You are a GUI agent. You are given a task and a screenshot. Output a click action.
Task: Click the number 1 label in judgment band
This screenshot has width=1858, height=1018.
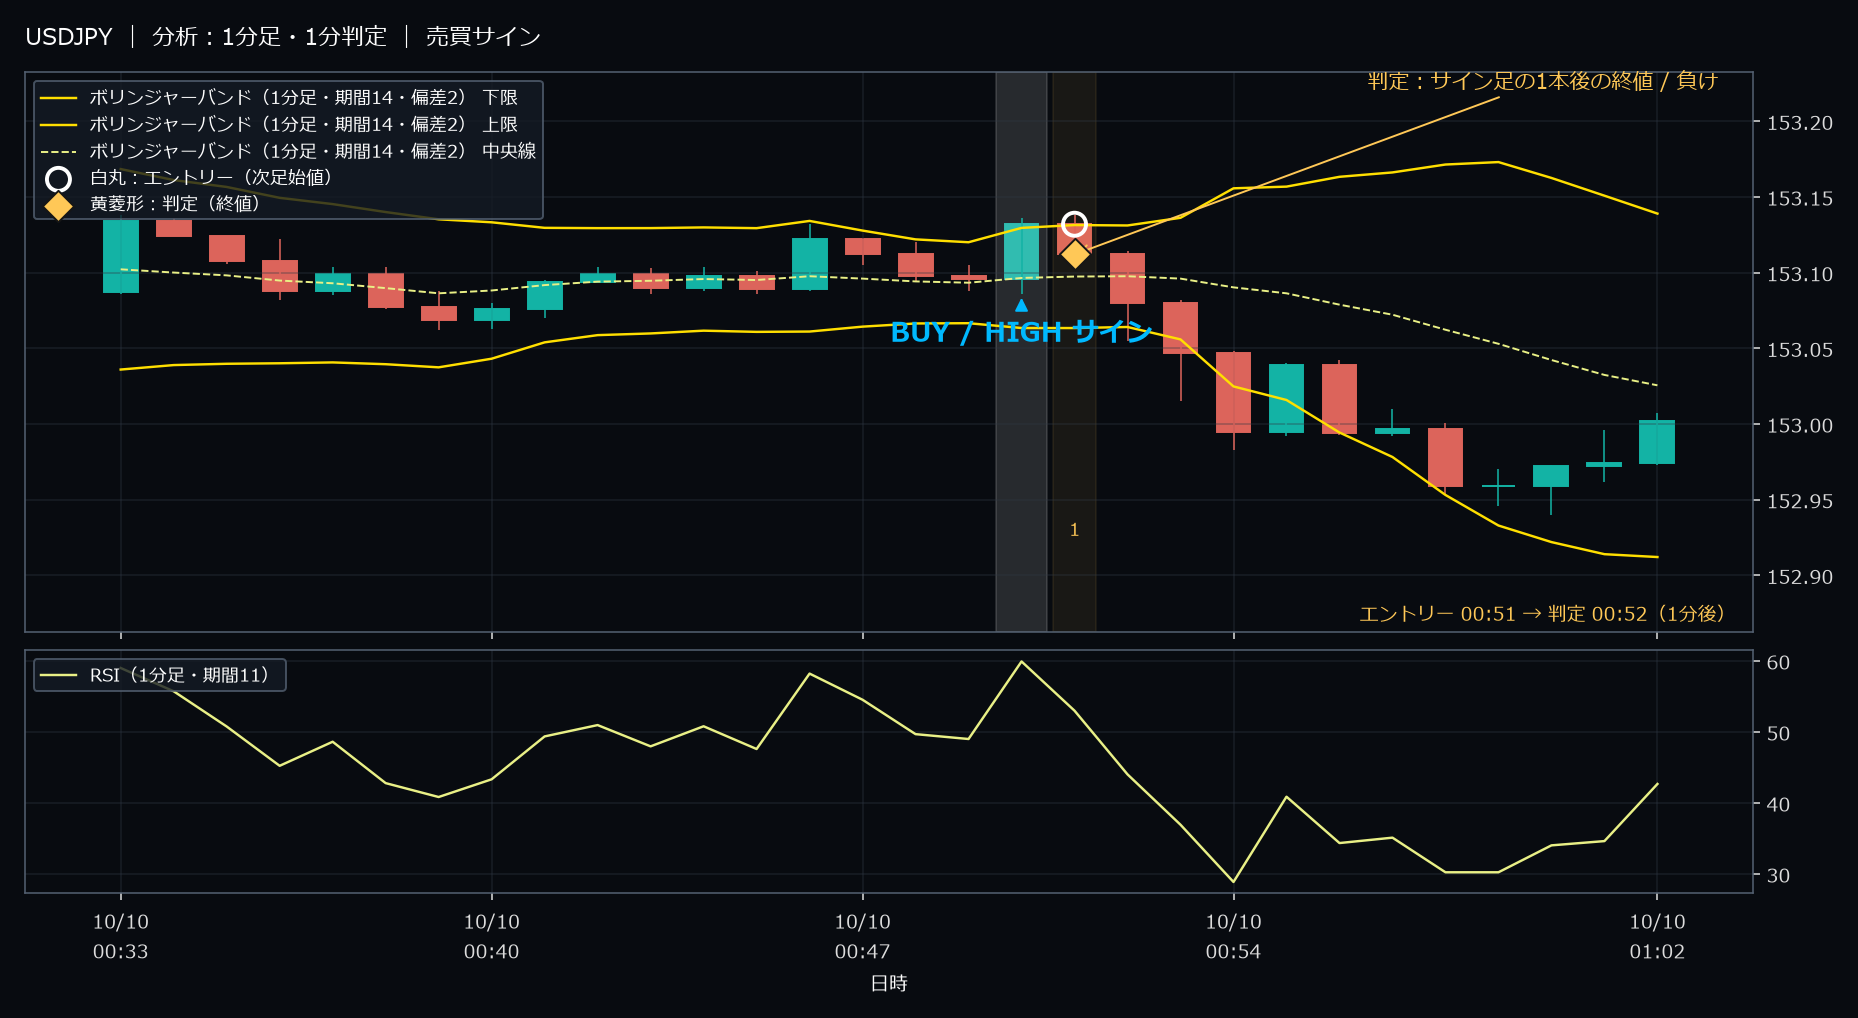[1074, 530]
